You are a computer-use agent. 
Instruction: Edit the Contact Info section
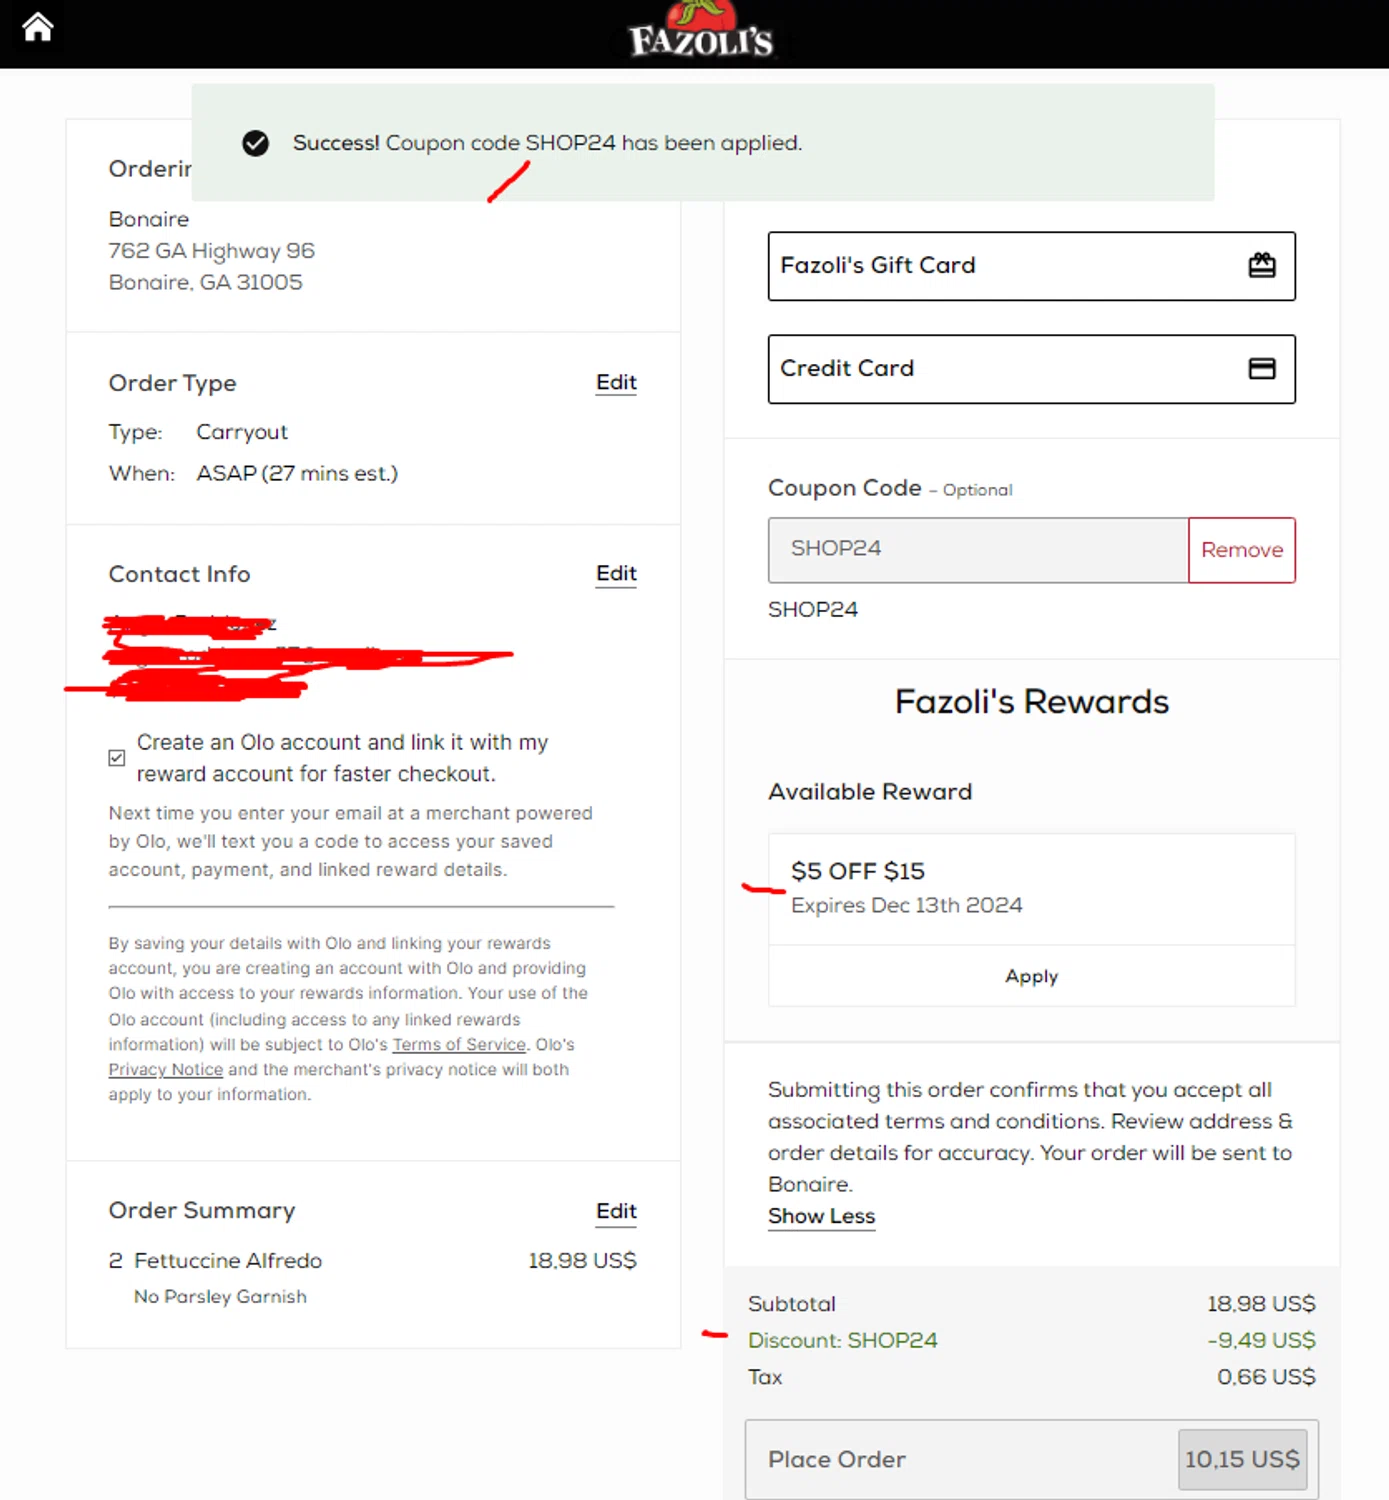click(616, 573)
